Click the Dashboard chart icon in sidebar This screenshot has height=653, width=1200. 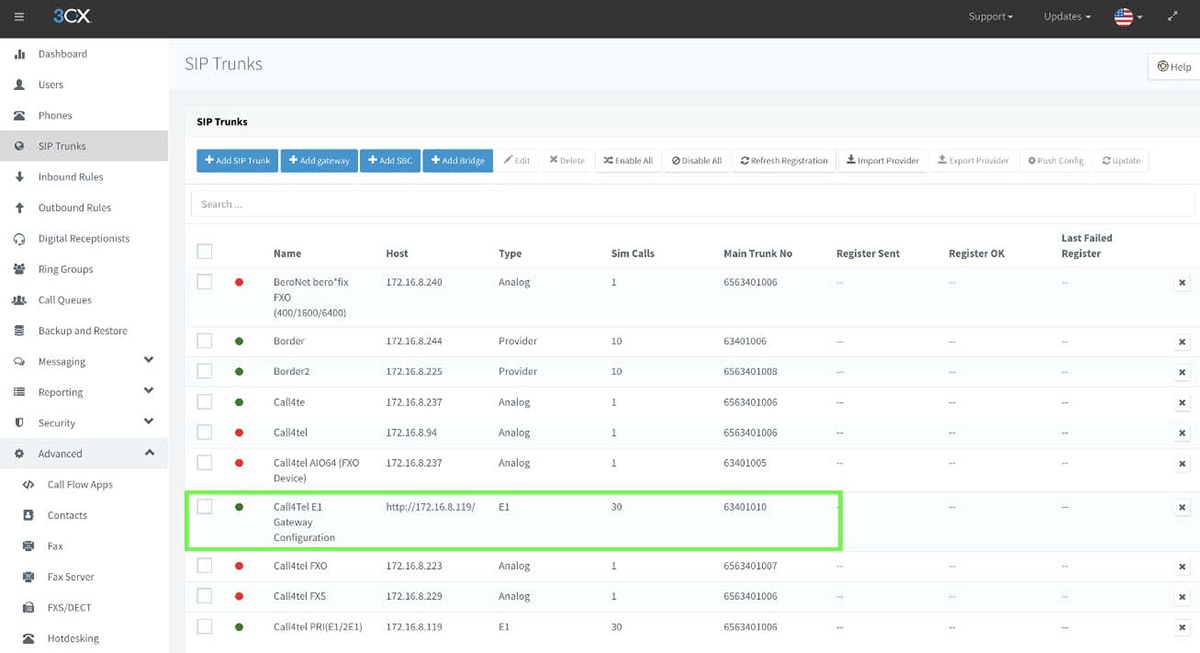[x=19, y=54]
